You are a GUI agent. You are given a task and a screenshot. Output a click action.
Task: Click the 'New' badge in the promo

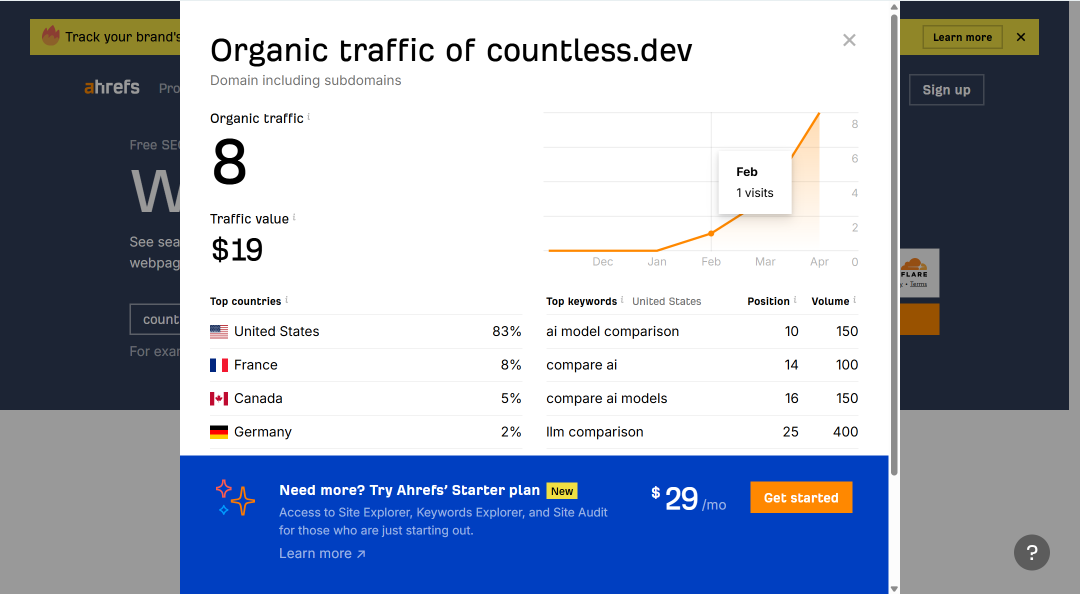pos(562,491)
